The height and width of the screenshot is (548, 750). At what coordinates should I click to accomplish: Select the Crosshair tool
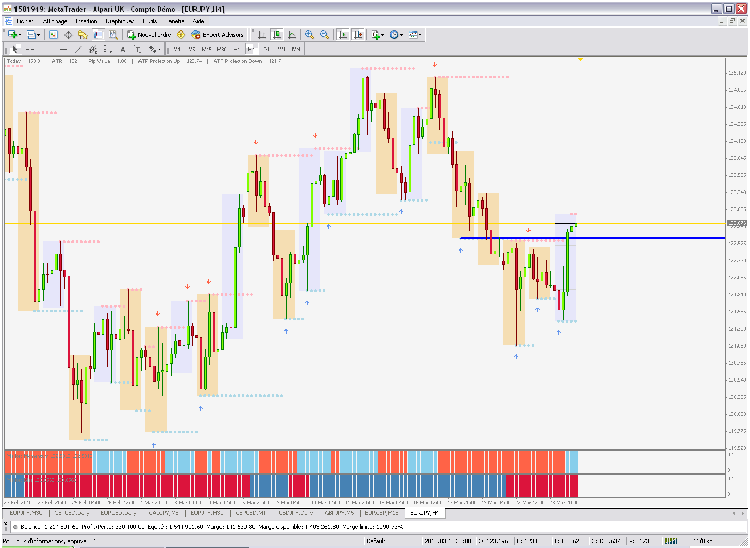click(30, 49)
